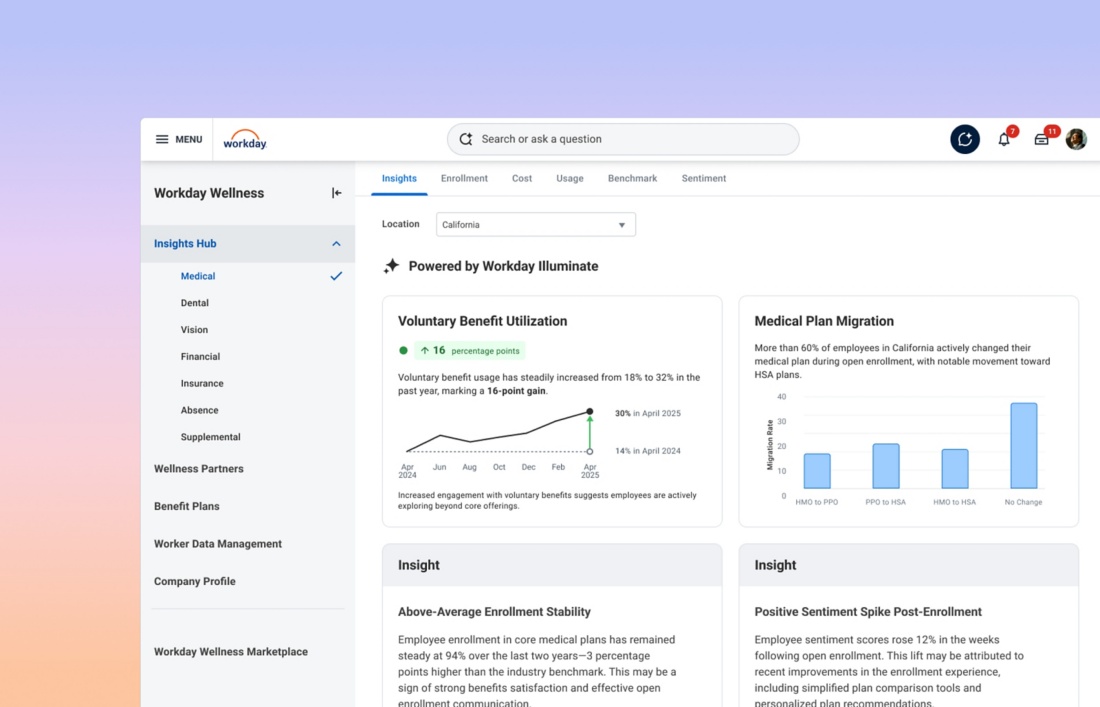Open the Sentiment tab
Screen dimensions: 1100x707
pos(704,178)
